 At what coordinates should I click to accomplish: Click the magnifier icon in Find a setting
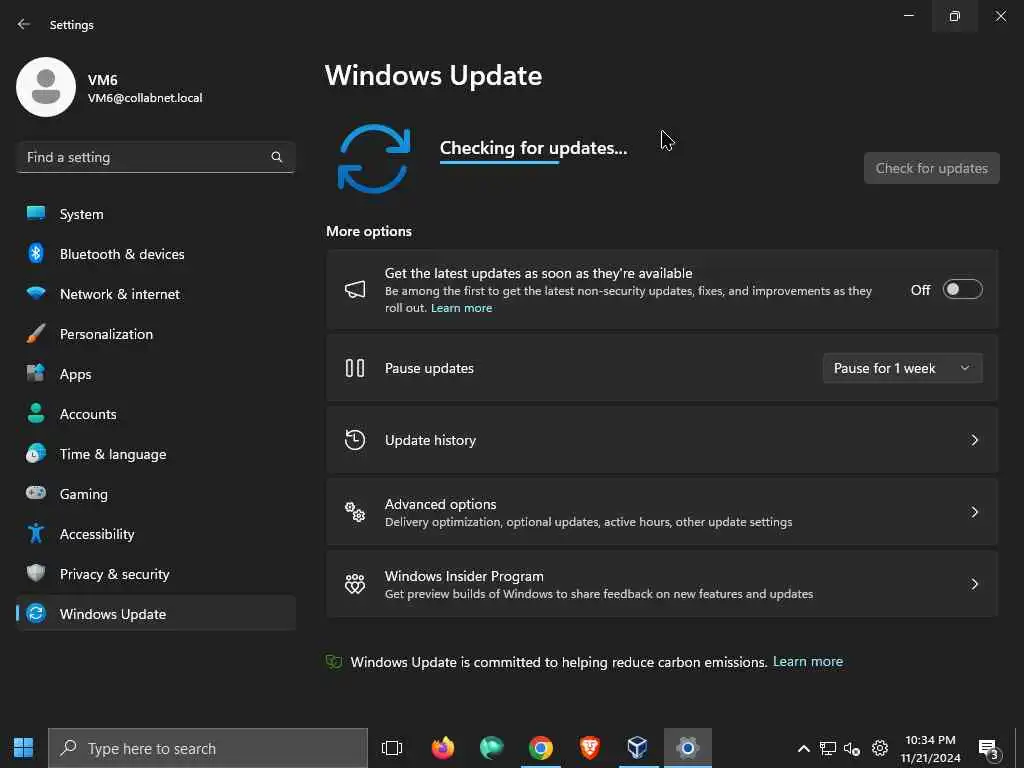[x=276, y=157]
